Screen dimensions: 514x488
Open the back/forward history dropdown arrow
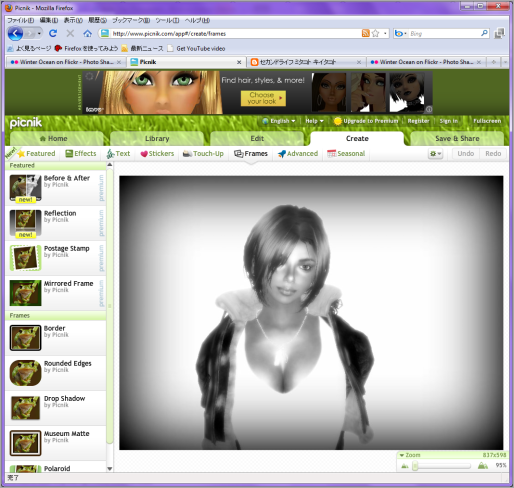[x=39, y=33]
